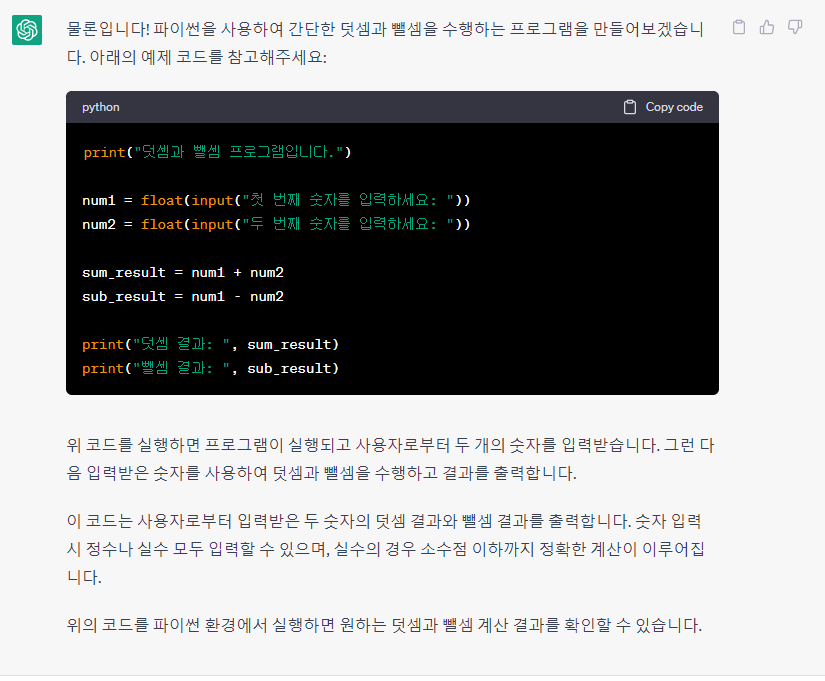This screenshot has width=825, height=681.
Task: Click the python language label
Action: point(100,107)
